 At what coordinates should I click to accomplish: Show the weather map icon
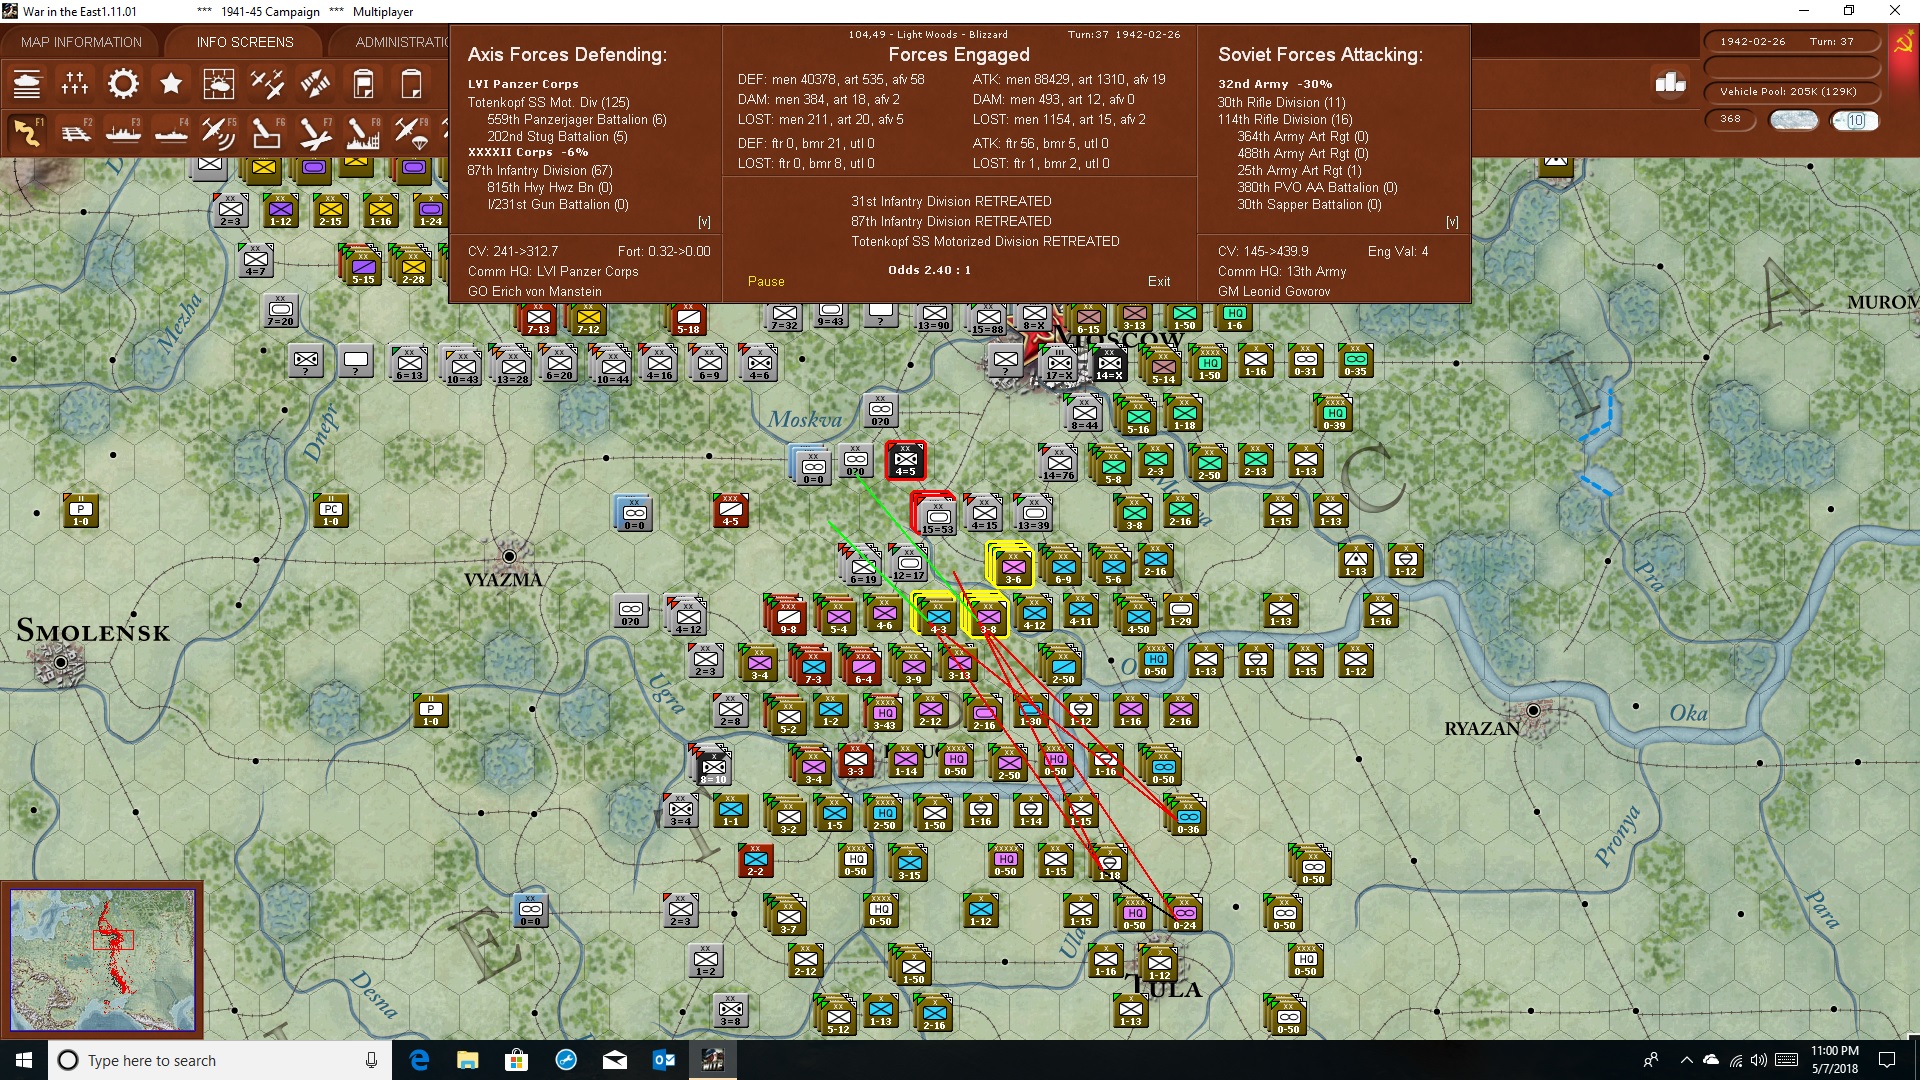point(219,84)
